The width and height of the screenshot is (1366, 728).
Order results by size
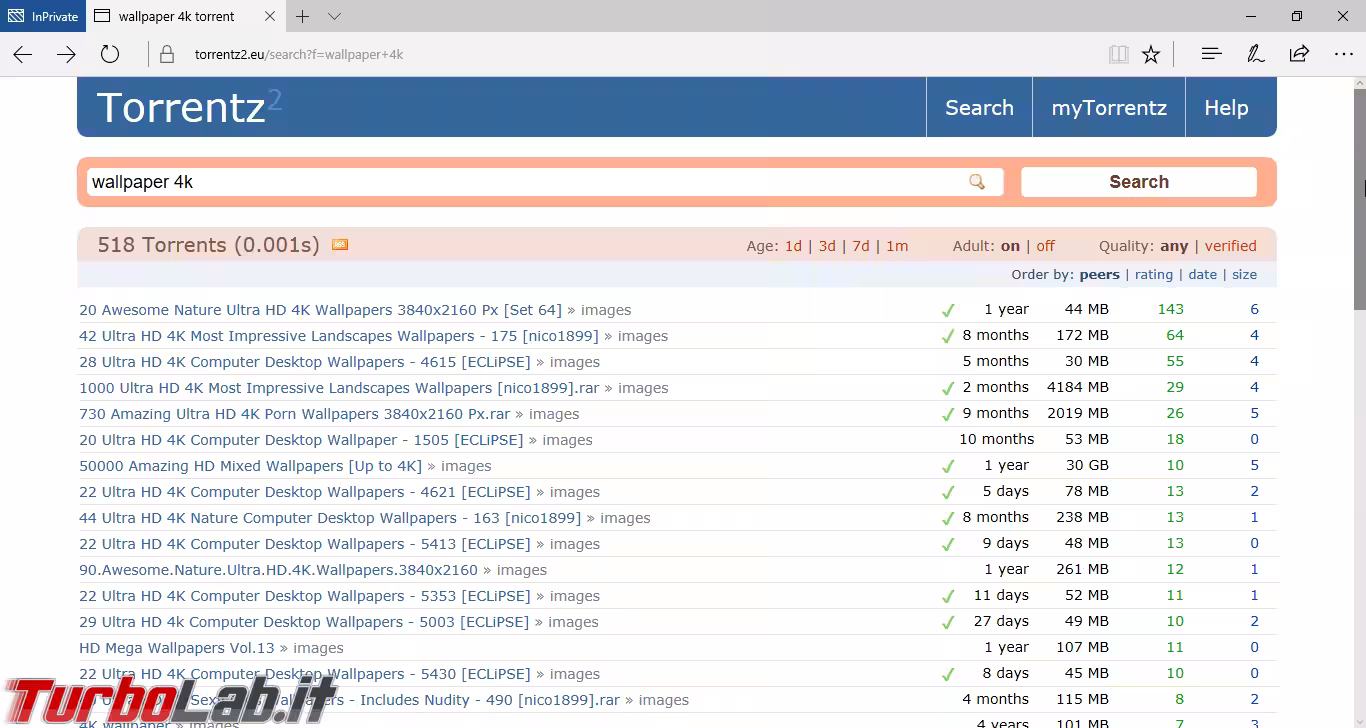coord(1244,275)
